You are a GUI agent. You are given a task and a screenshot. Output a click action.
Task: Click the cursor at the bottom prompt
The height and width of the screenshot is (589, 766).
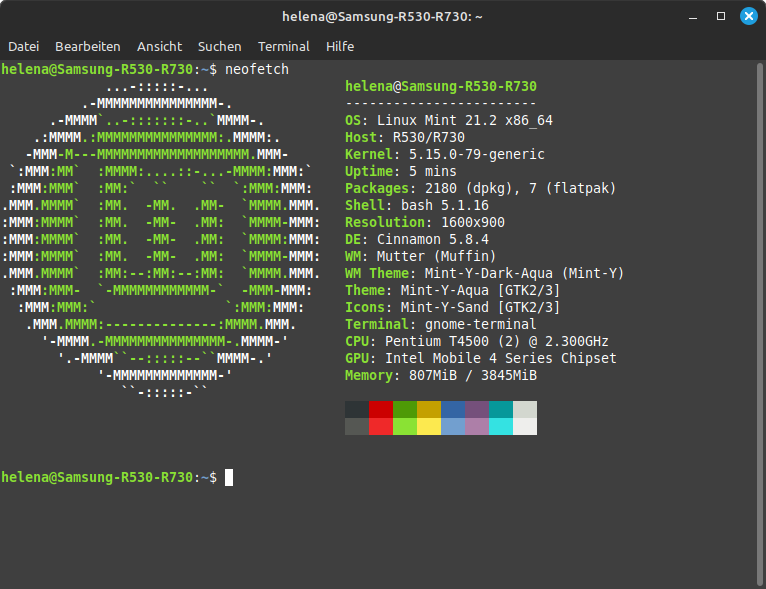tap(229, 477)
